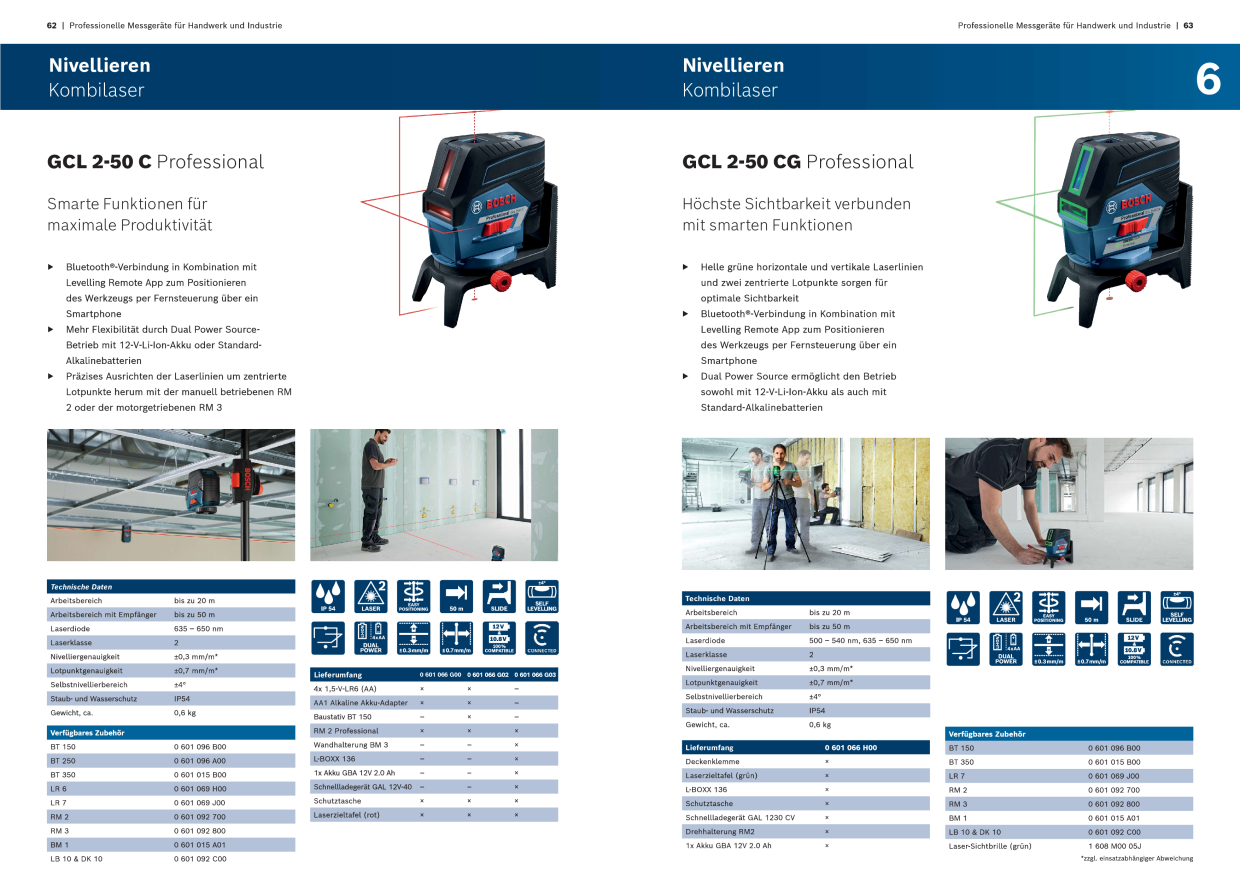
Task: Click the Connected icon on page 62
Action: tap(542, 638)
